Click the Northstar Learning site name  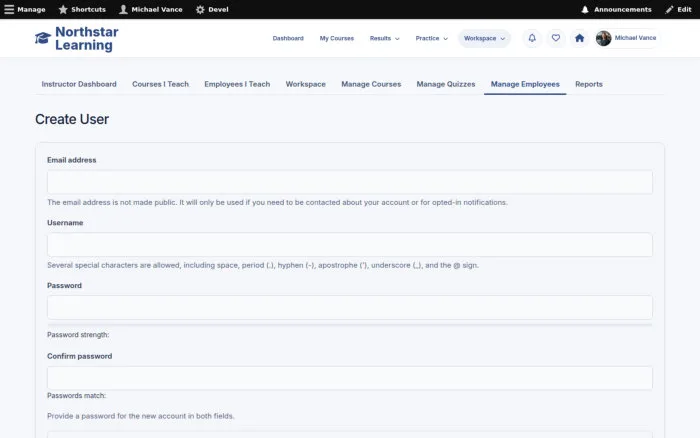[87, 38]
